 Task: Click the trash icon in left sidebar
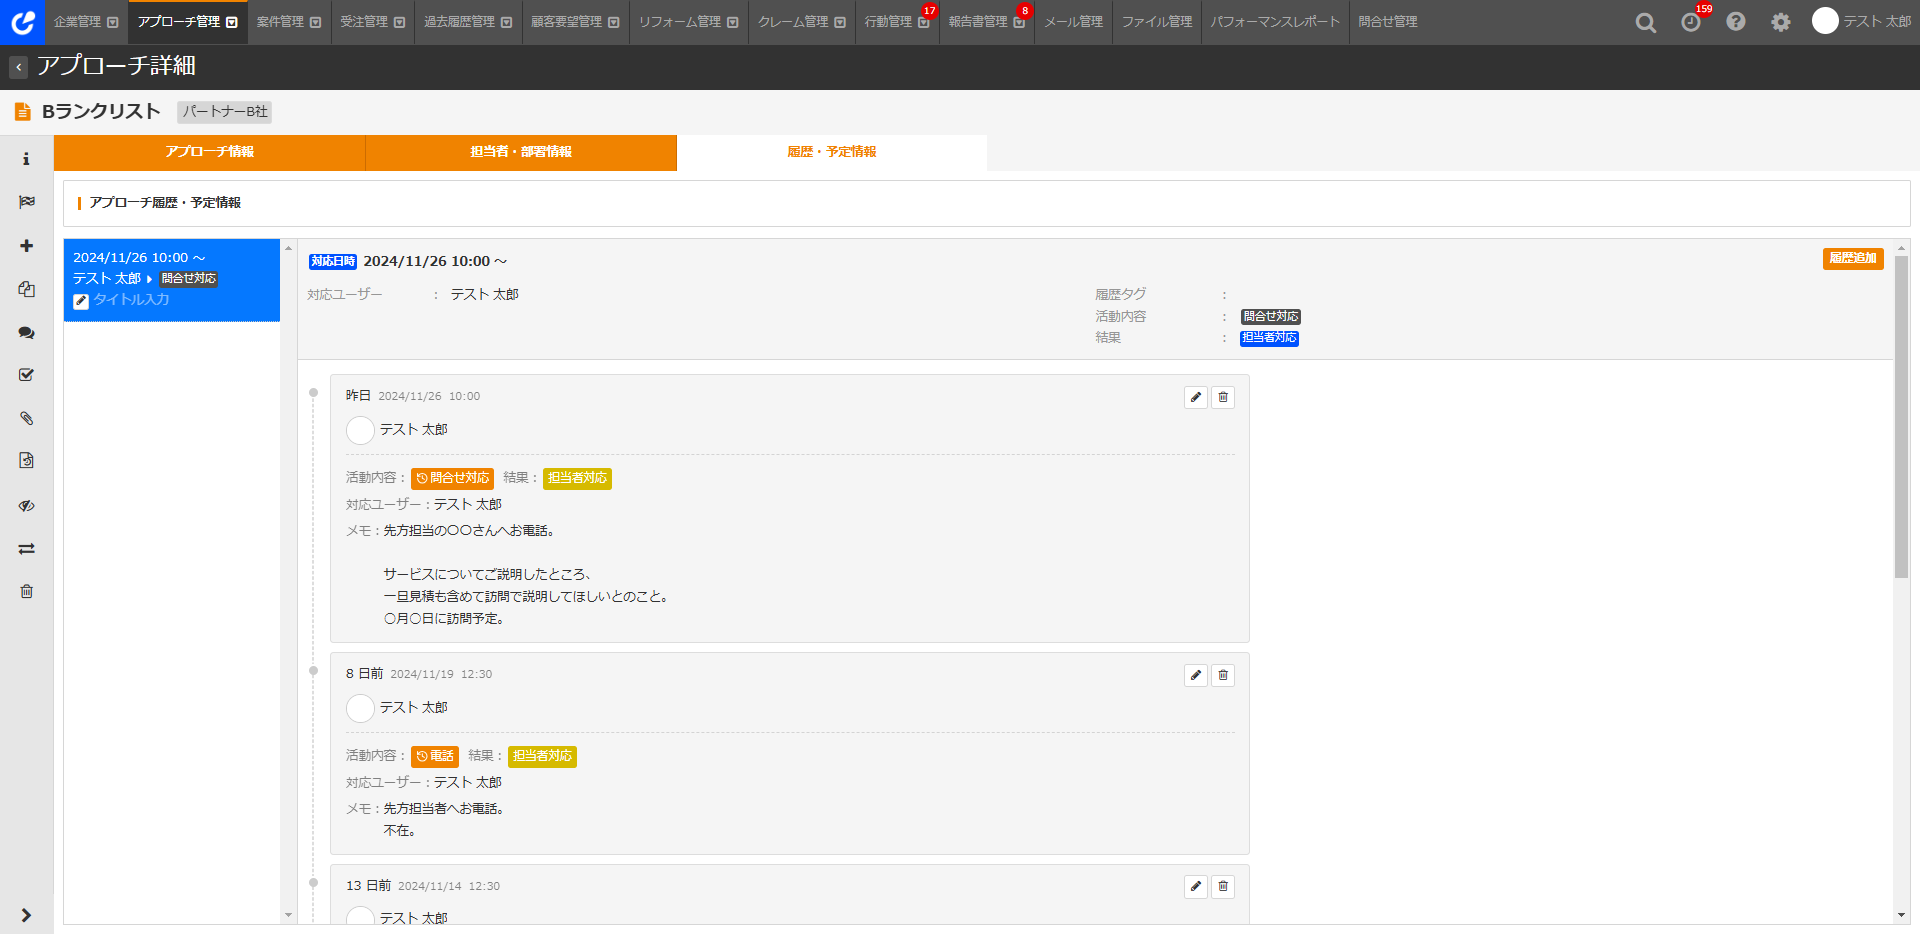tap(26, 591)
